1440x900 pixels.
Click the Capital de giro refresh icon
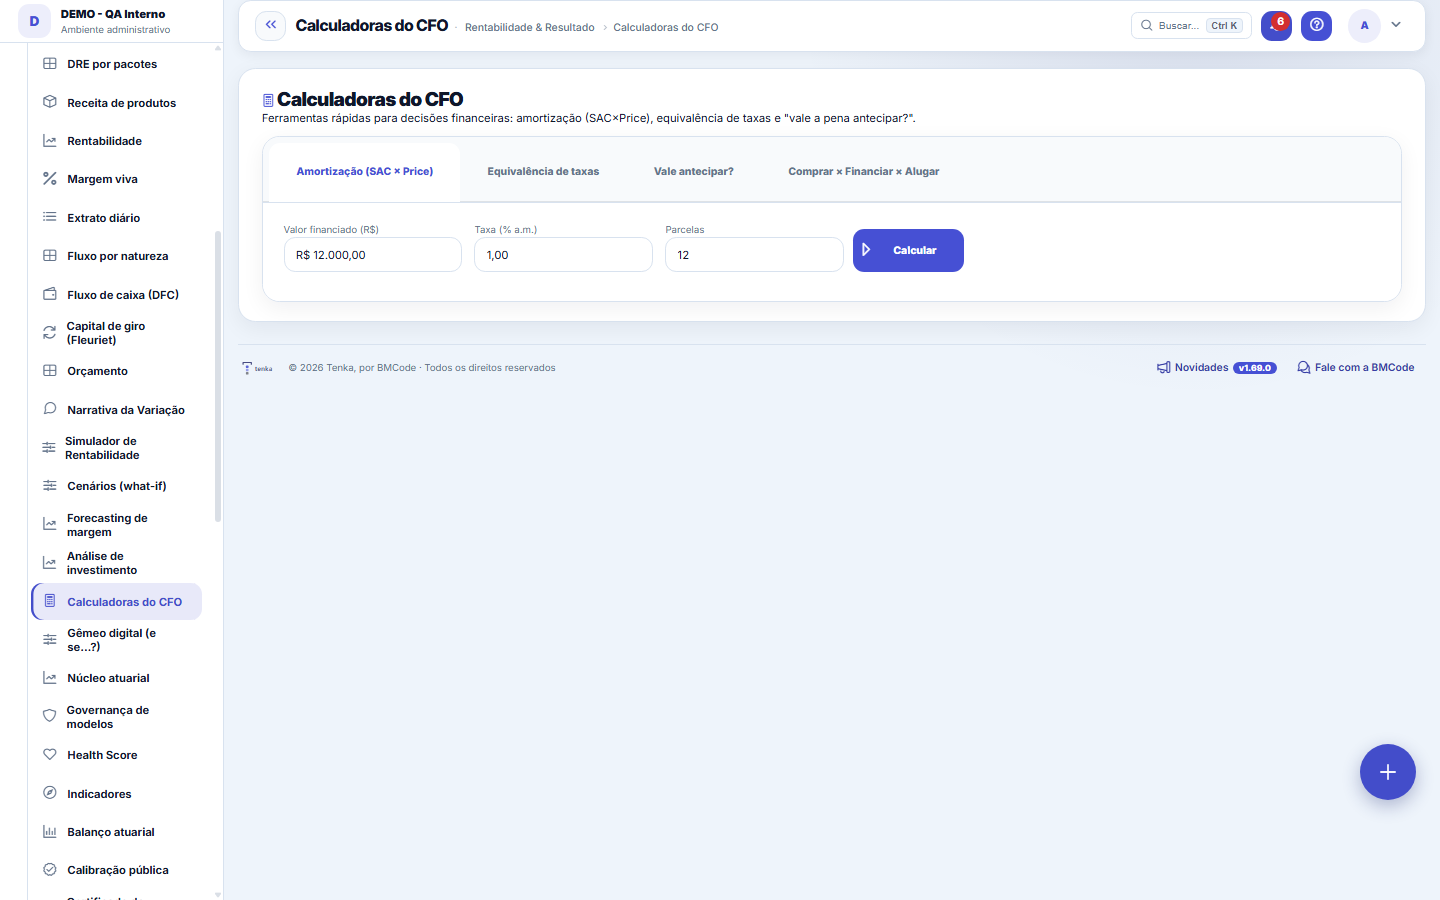[49, 333]
